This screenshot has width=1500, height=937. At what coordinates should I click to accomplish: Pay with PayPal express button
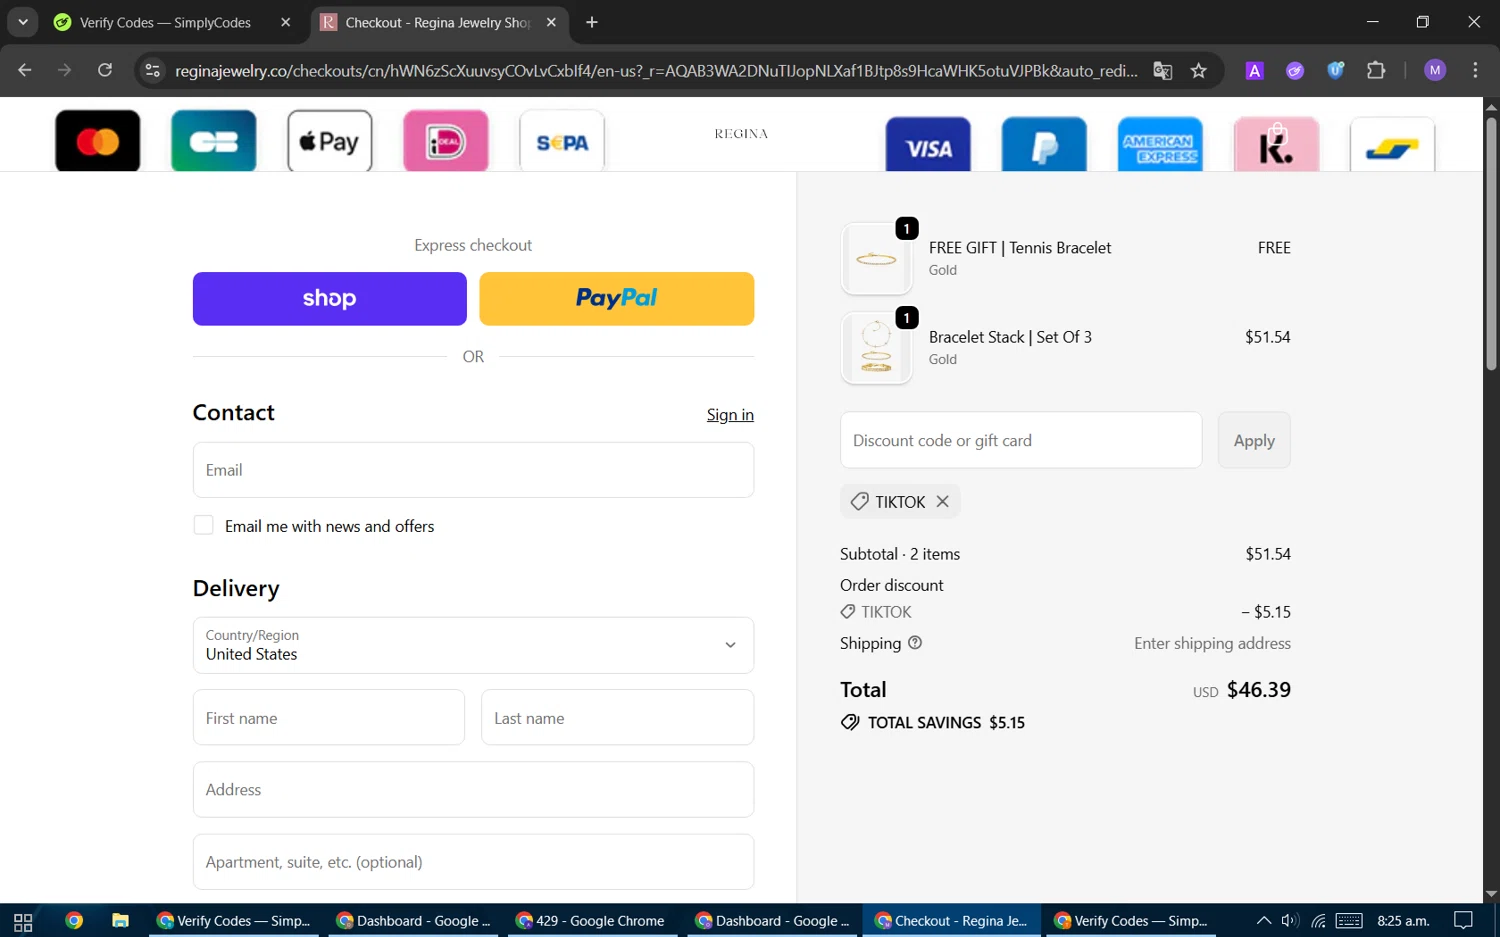click(617, 299)
